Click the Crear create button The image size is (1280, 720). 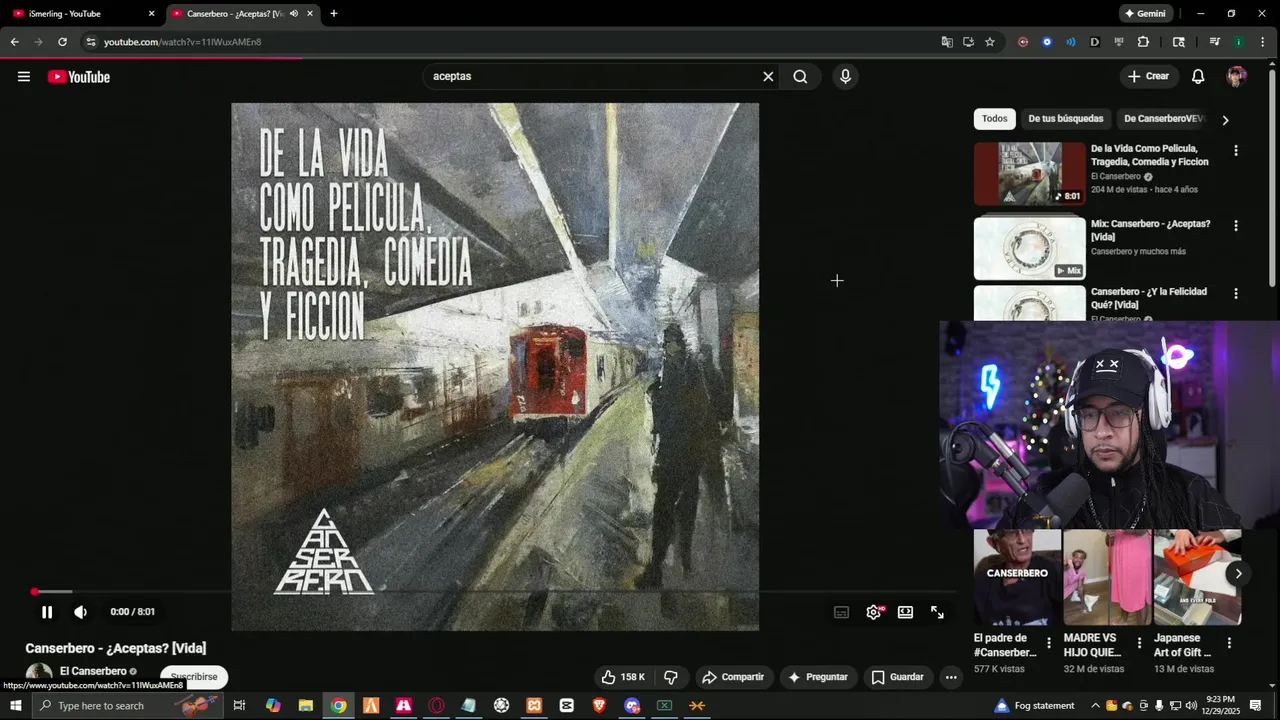click(1148, 77)
